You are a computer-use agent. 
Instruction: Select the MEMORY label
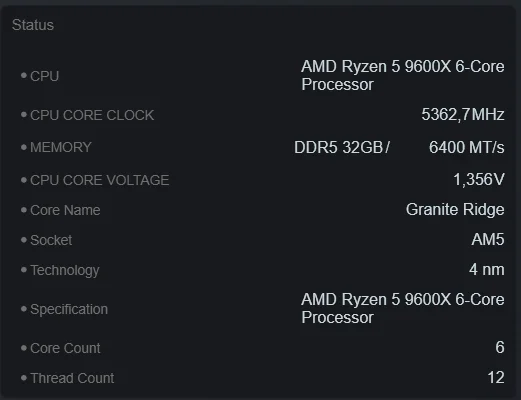coord(61,147)
